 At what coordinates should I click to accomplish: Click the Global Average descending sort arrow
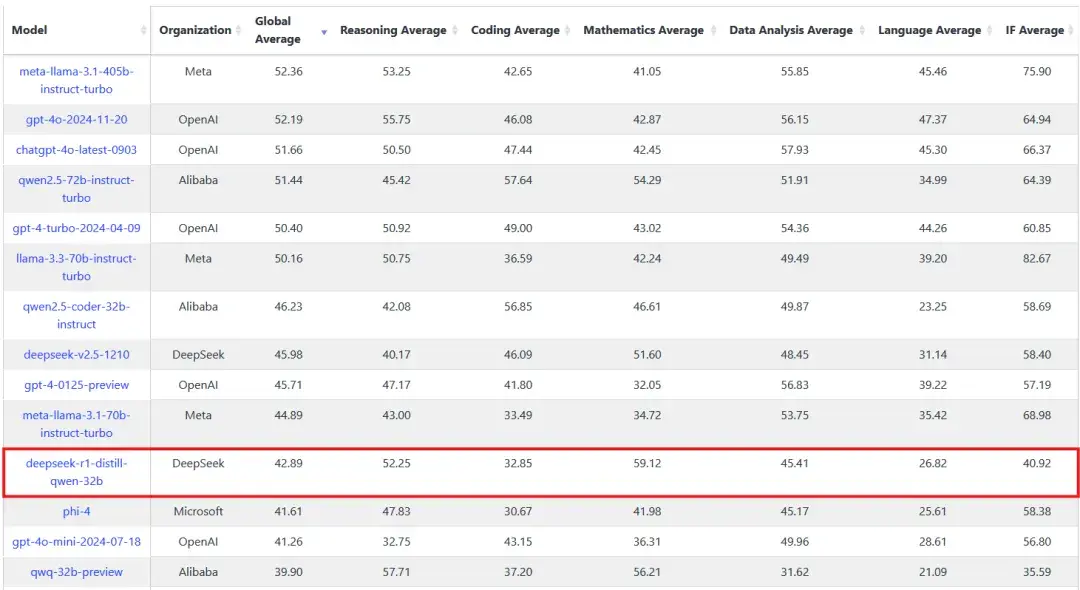pyautogui.click(x=323, y=33)
